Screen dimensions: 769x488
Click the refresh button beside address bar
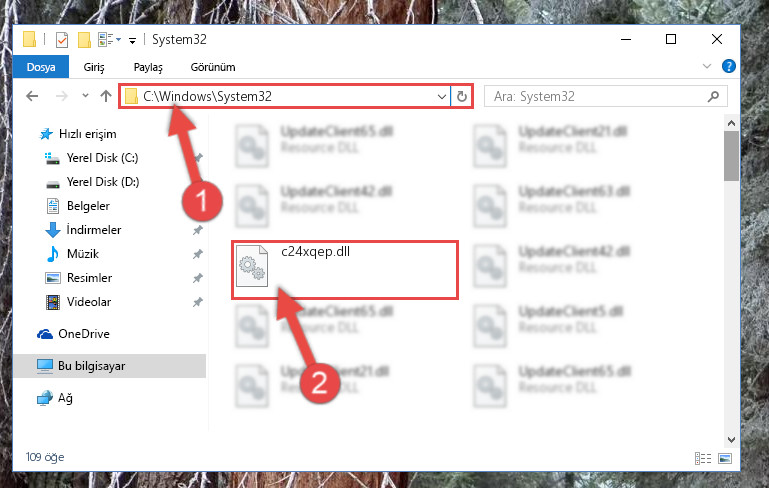point(461,97)
